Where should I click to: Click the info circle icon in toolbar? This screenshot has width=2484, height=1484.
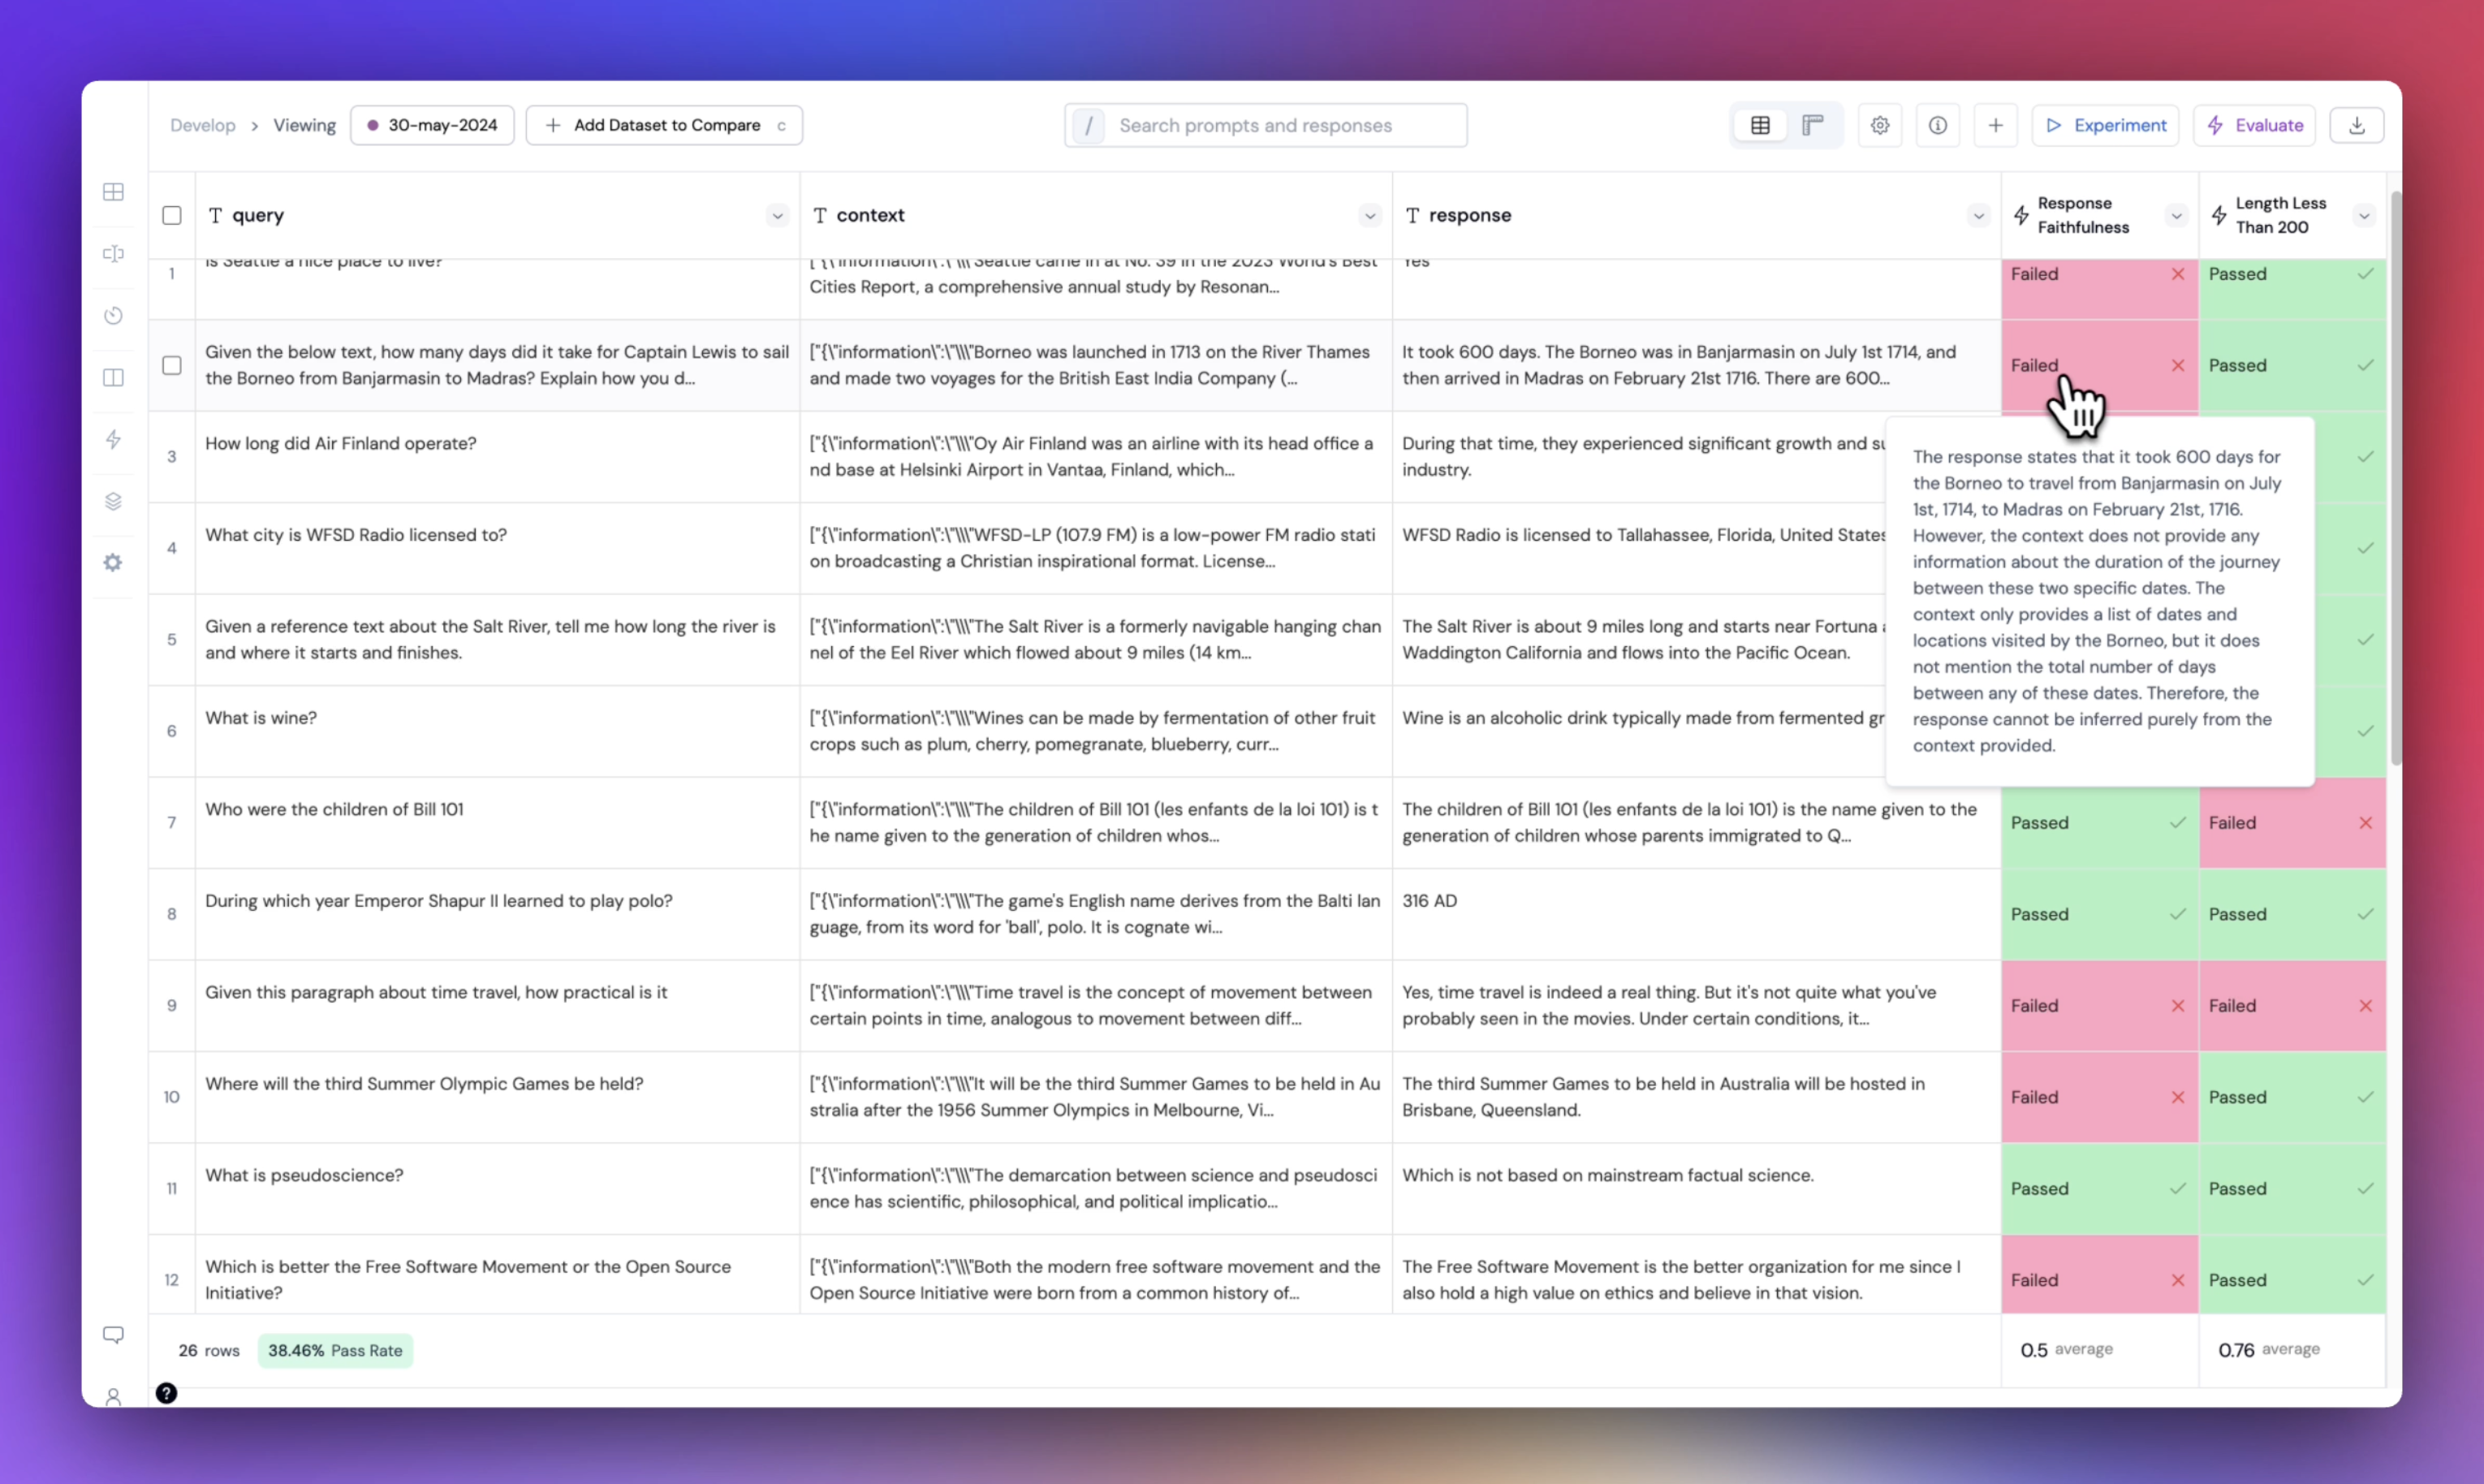pos(1937,125)
